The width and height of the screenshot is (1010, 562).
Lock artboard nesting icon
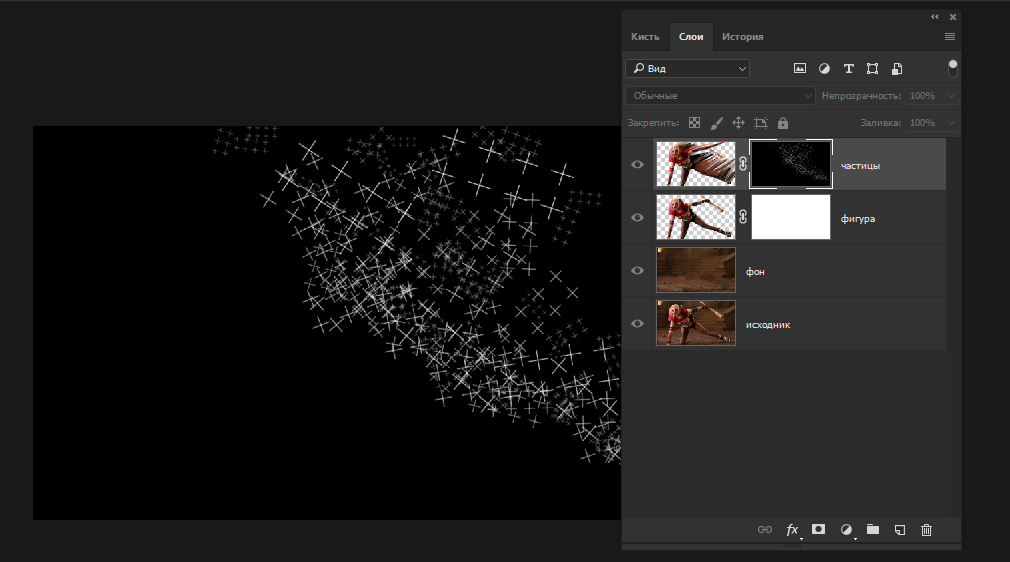pyautogui.click(x=761, y=122)
